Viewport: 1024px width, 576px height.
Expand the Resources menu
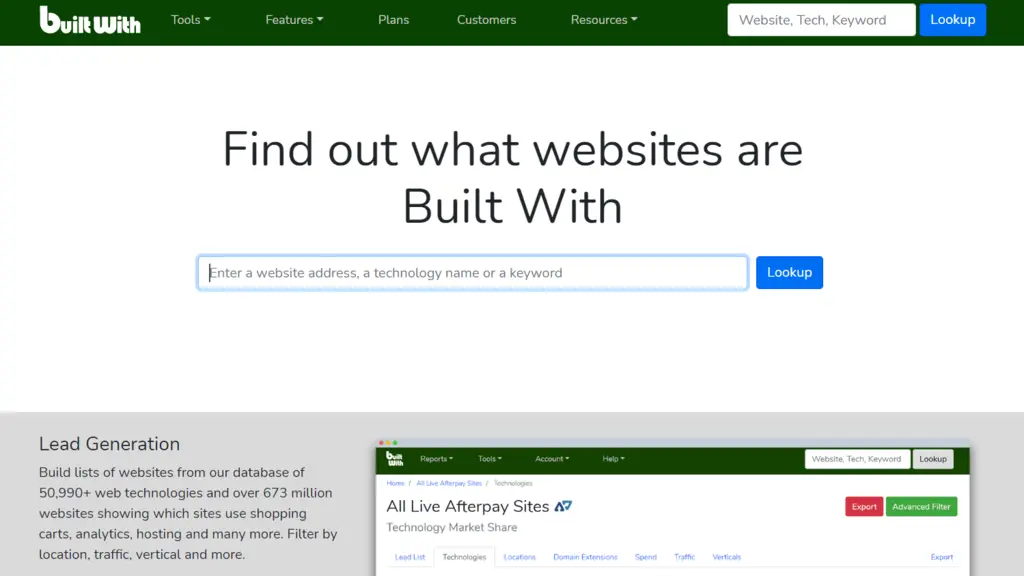pos(603,19)
